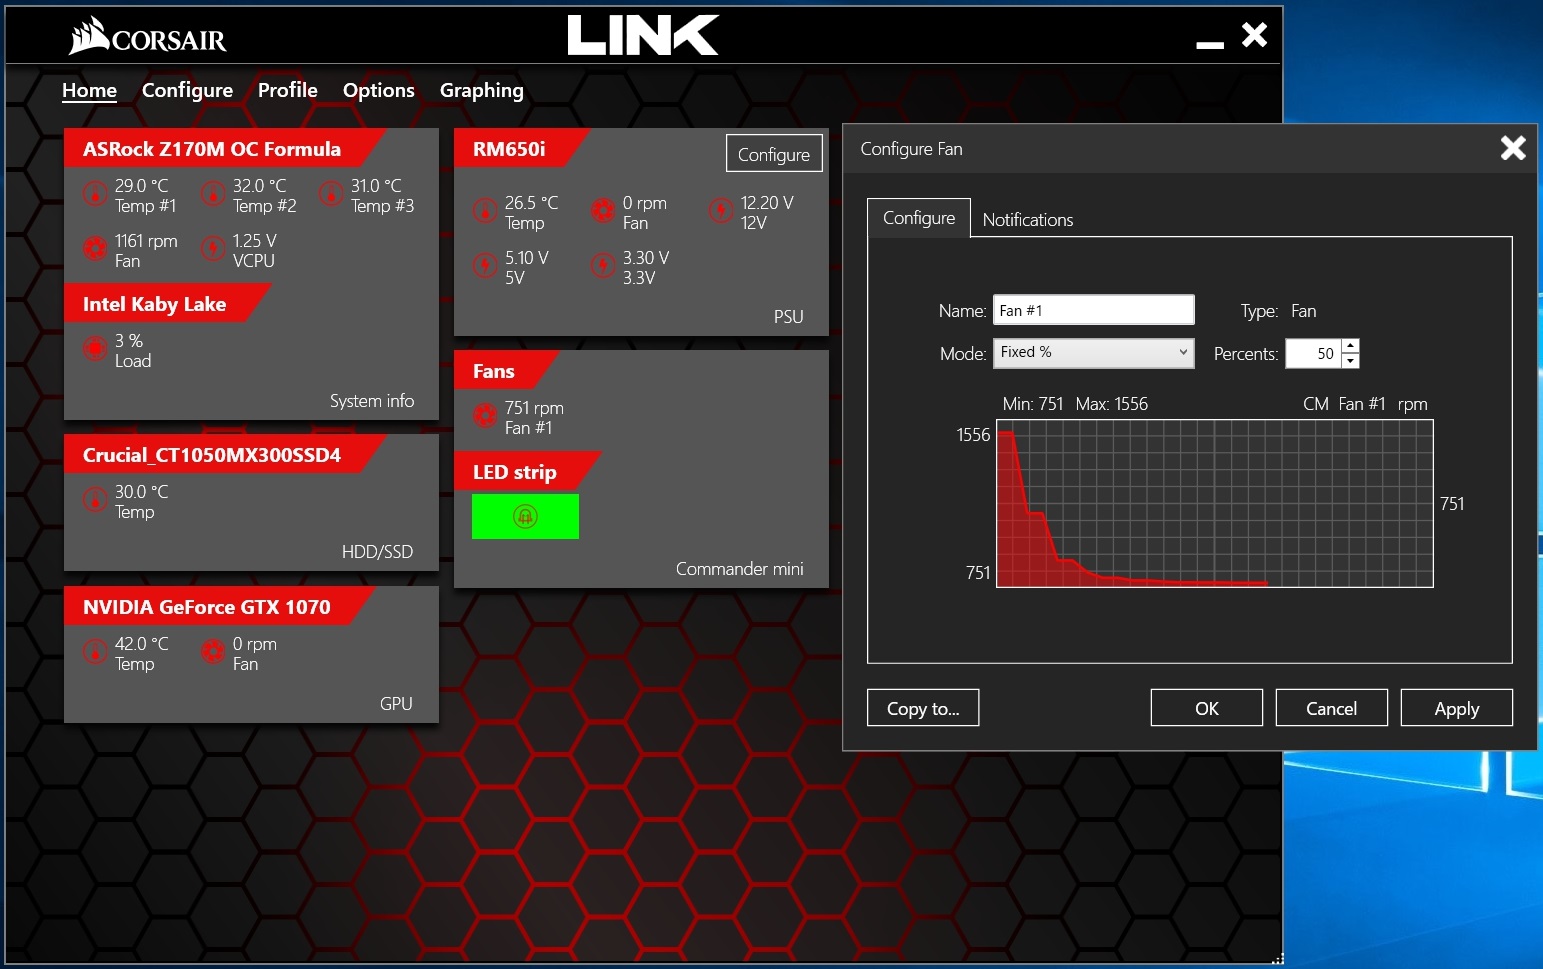
Task: Minimize the Corsair Link window
Action: 1210,44
